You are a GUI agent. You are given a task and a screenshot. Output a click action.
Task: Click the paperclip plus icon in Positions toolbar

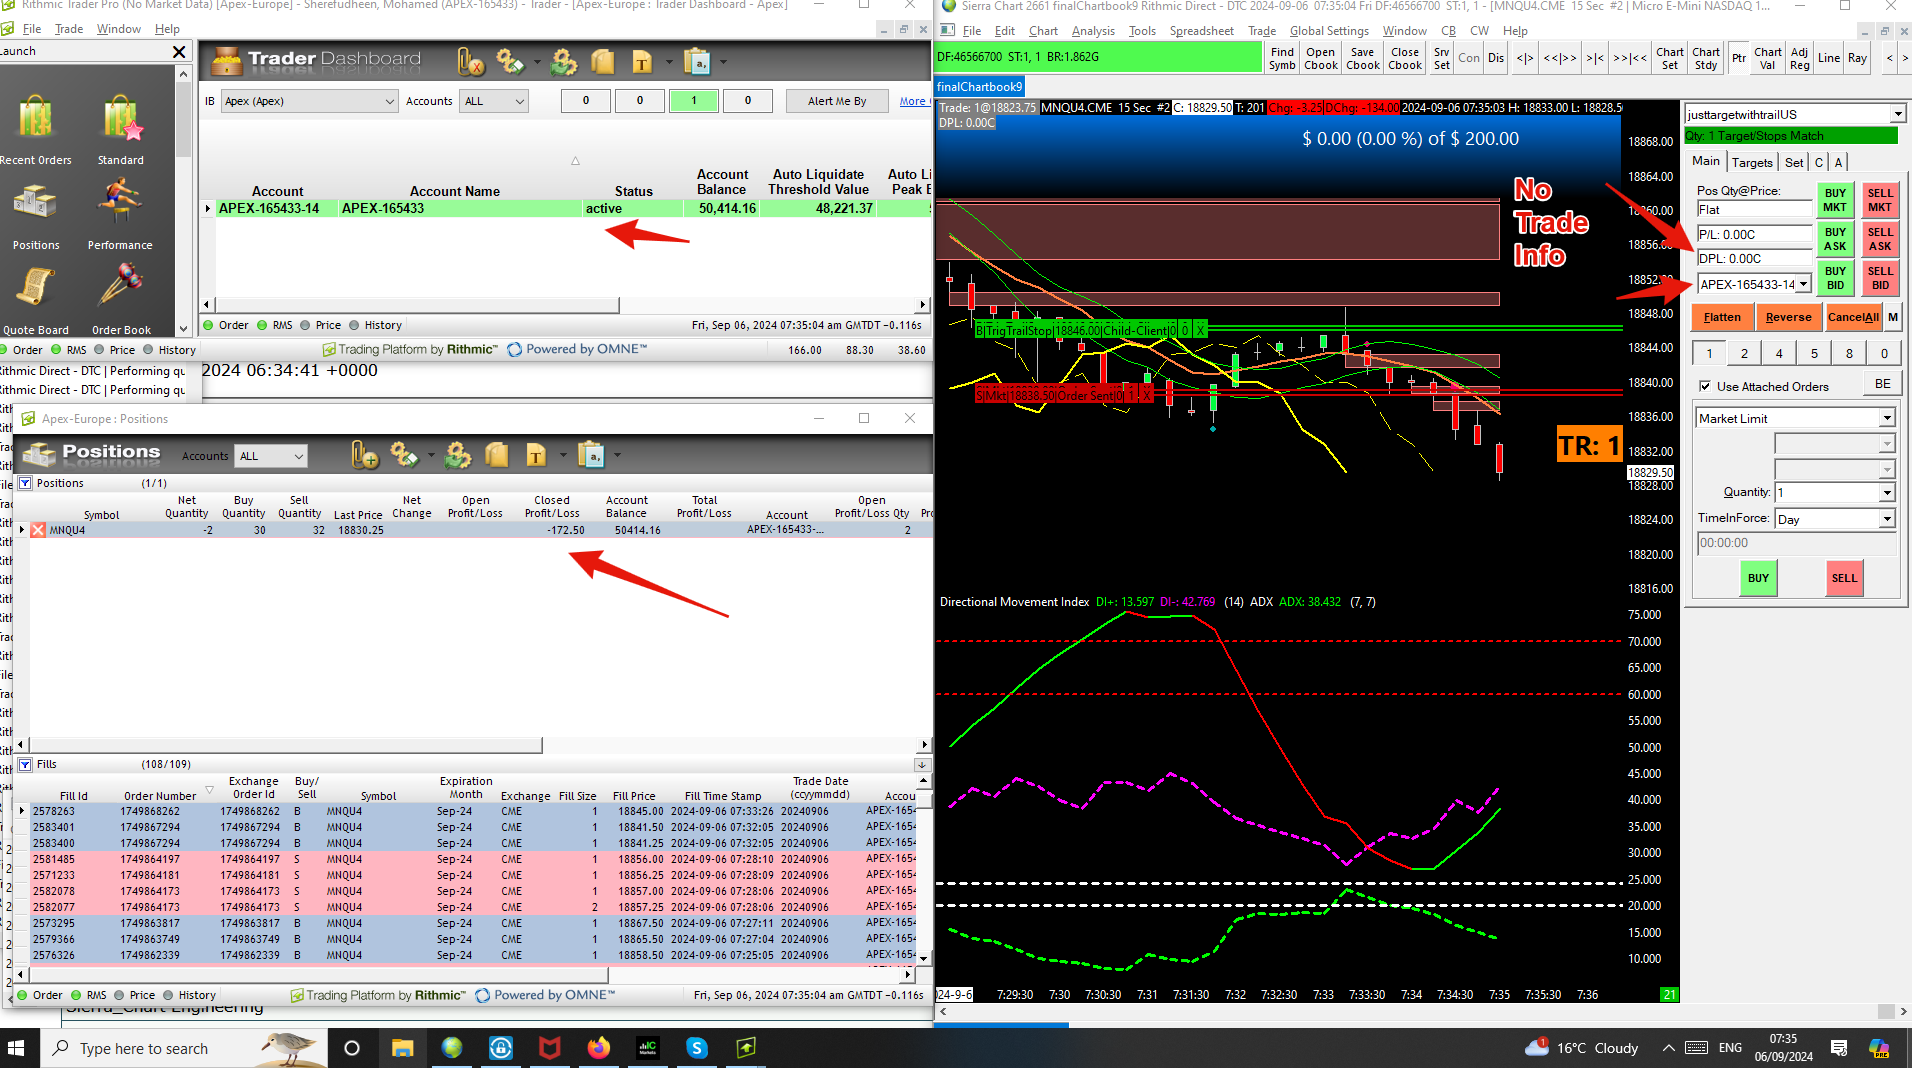click(x=365, y=456)
